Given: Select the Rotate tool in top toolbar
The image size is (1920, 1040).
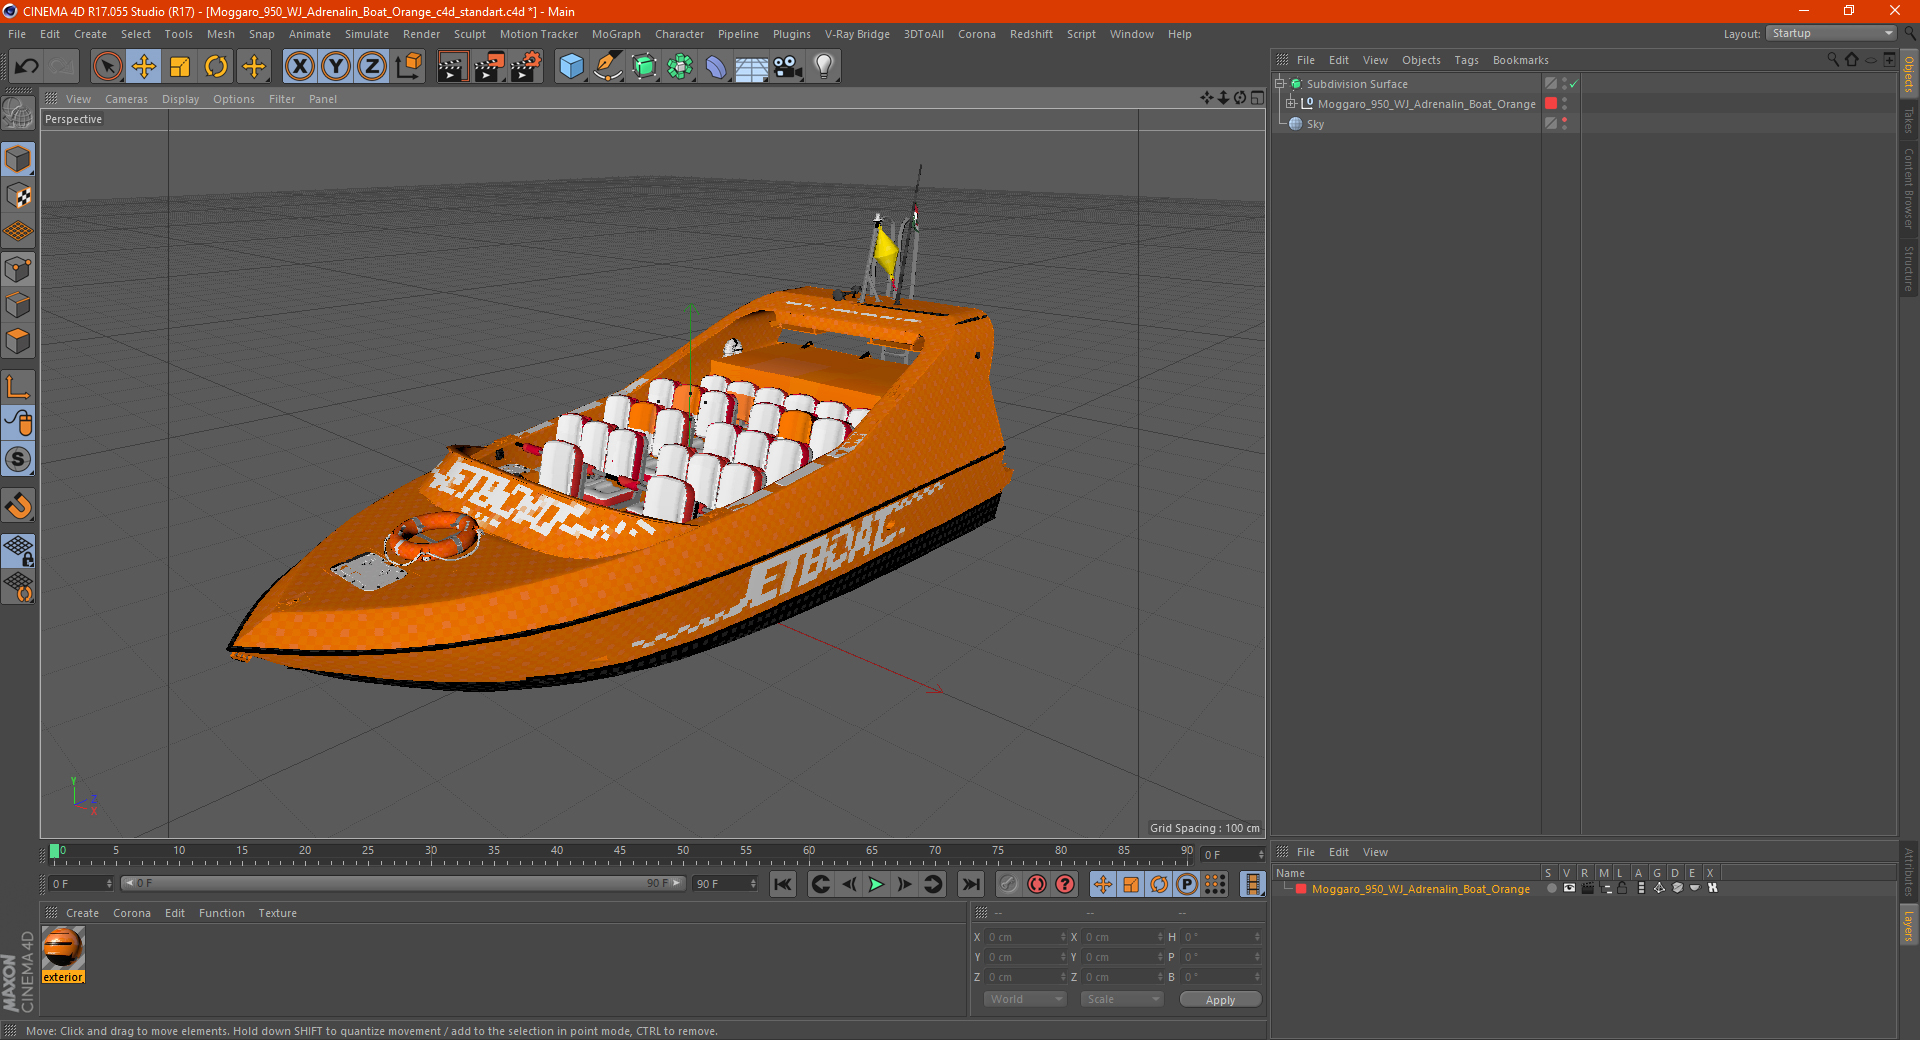Looking at the screenshot, I should (216, 67).
